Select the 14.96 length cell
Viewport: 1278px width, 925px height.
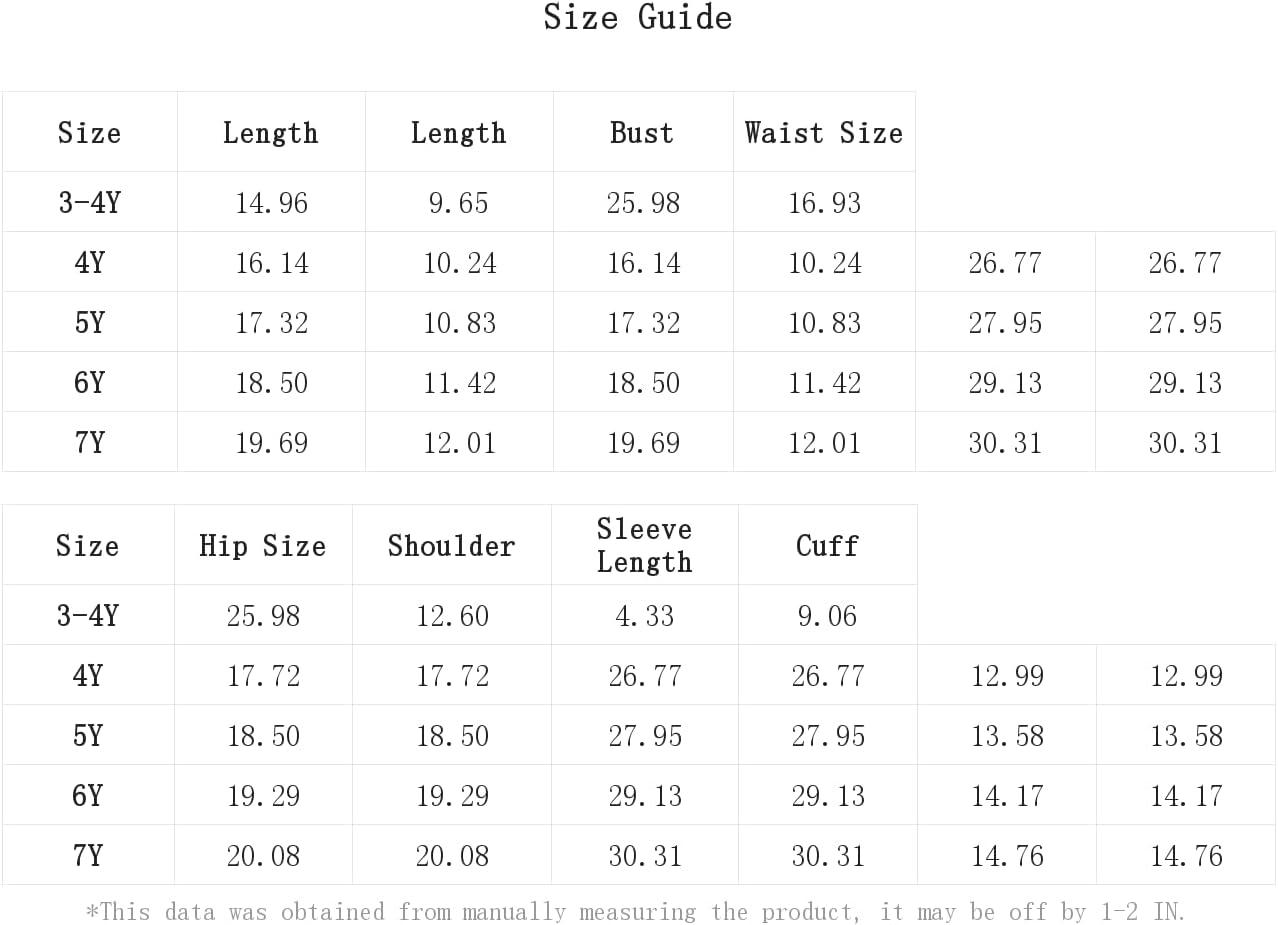271,203
